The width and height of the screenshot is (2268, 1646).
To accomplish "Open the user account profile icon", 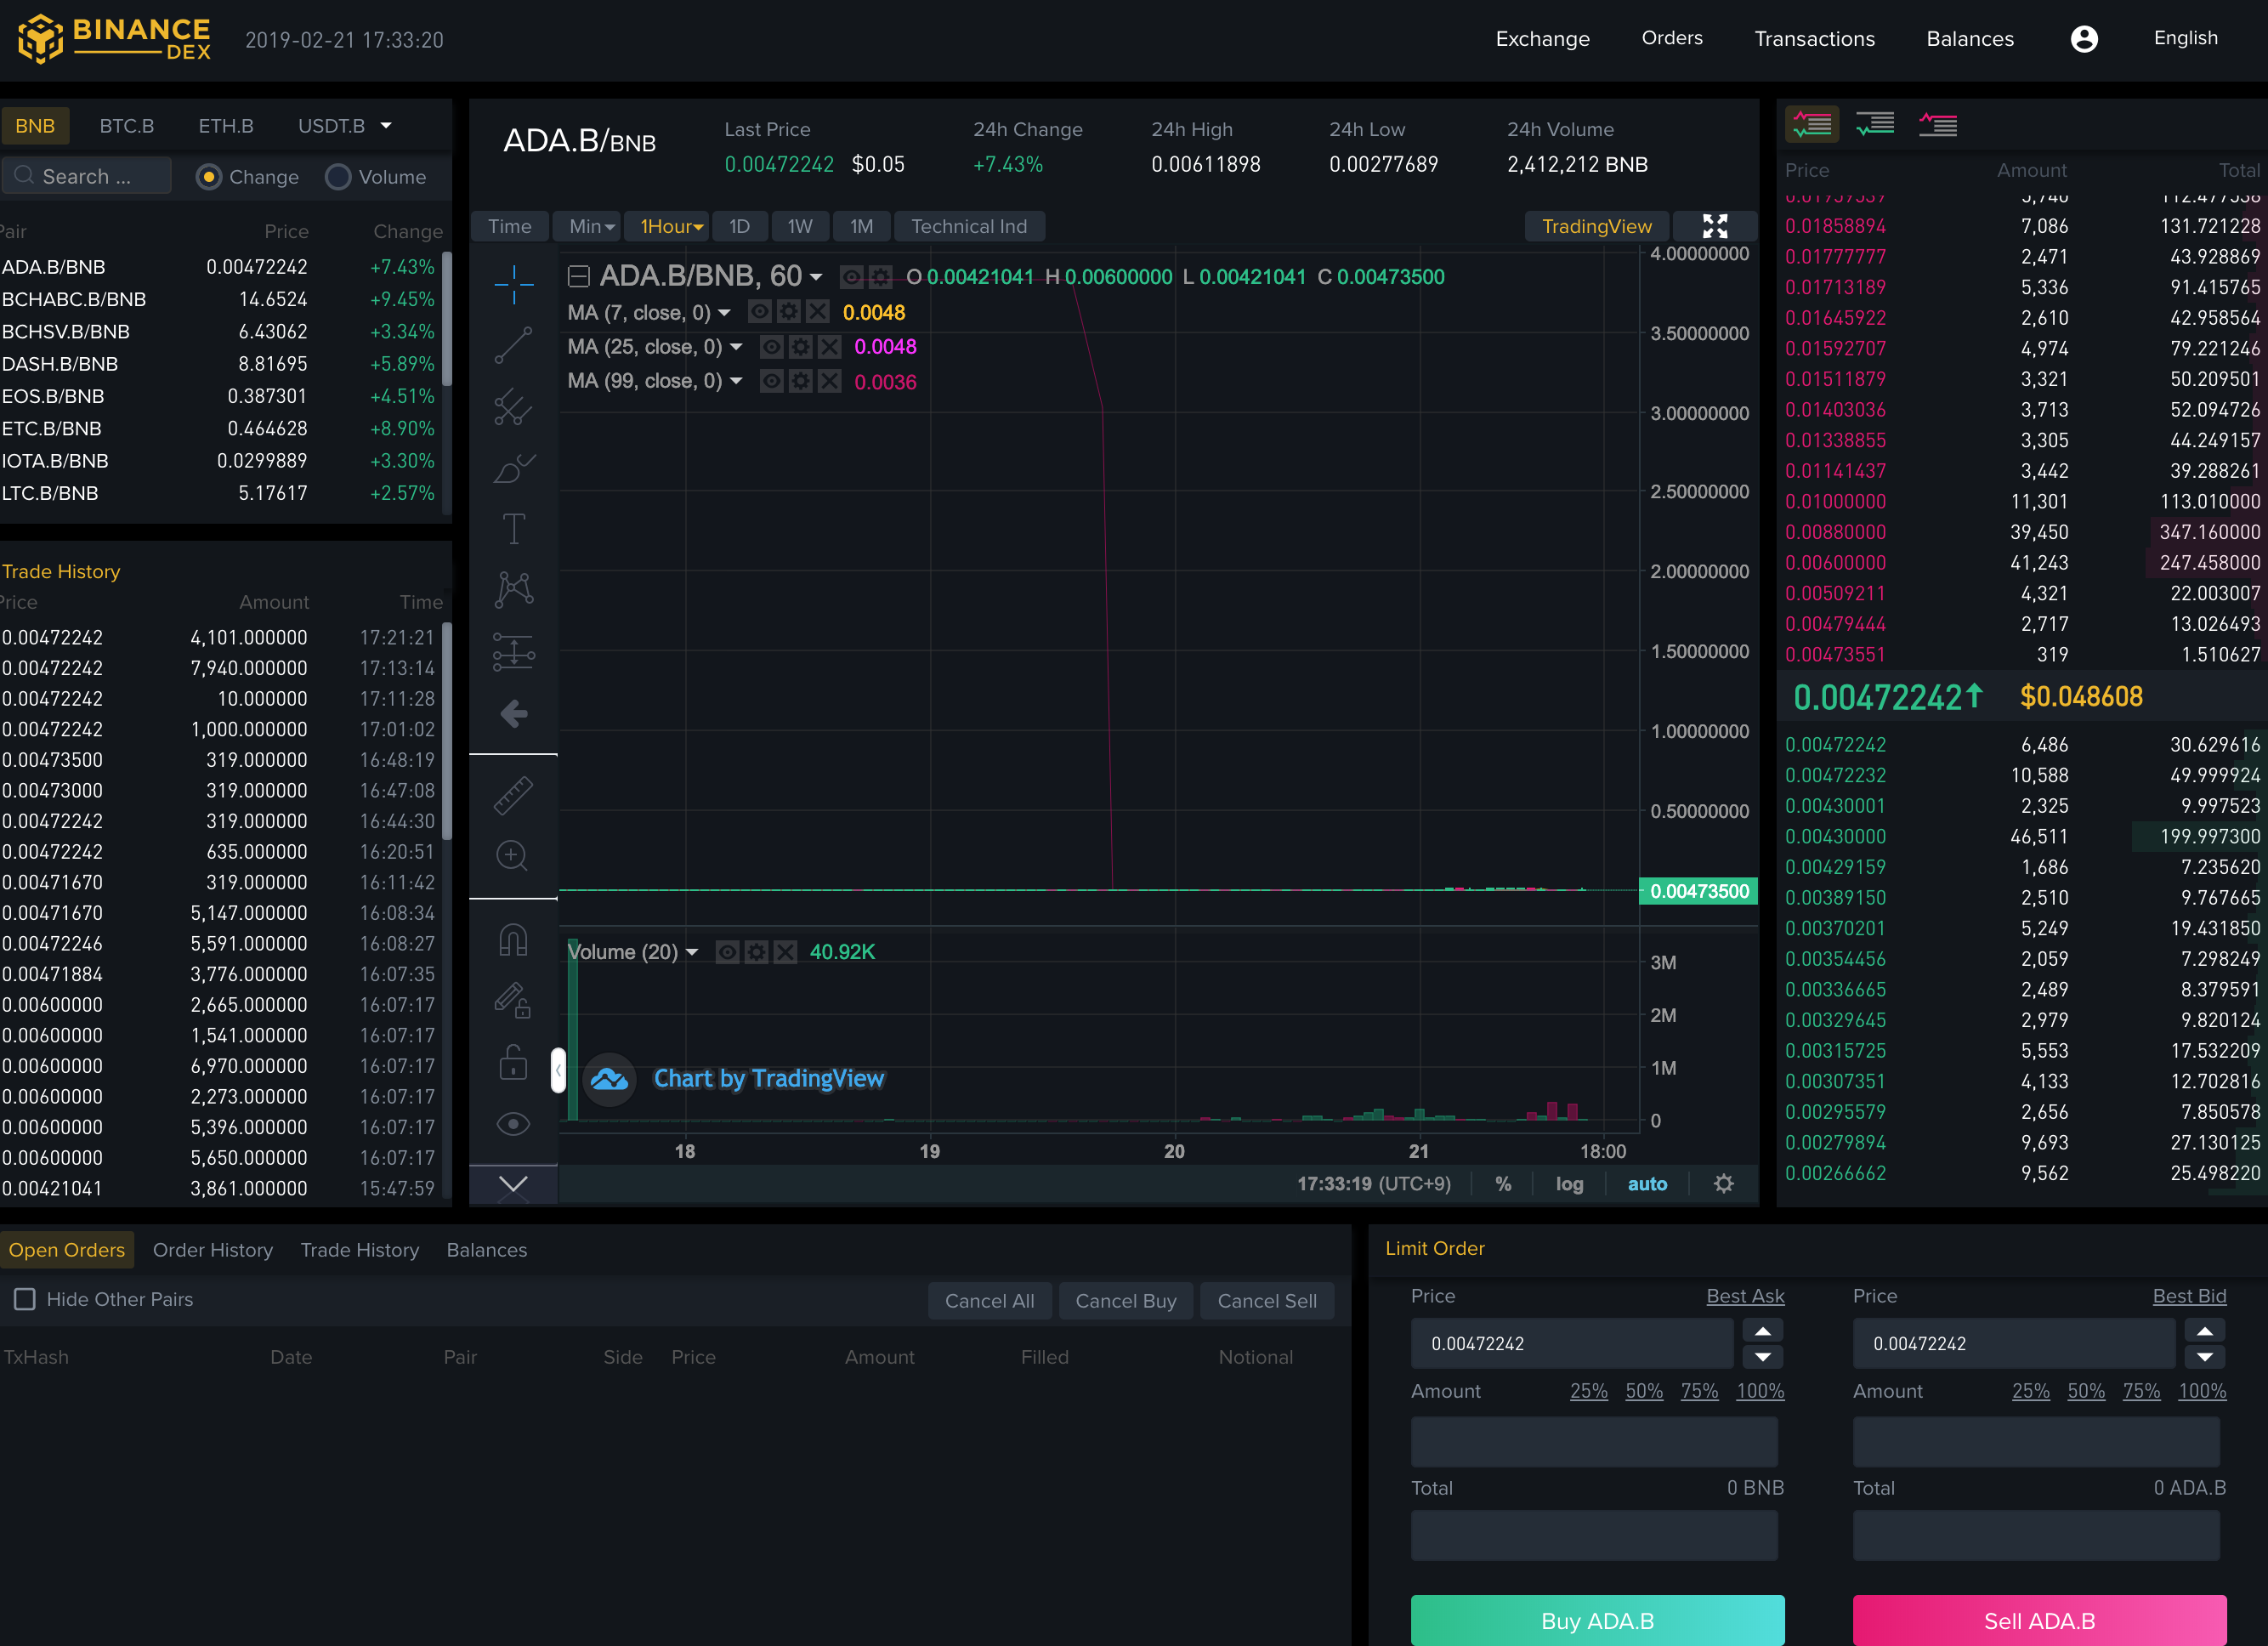I will pos(2083,39).
